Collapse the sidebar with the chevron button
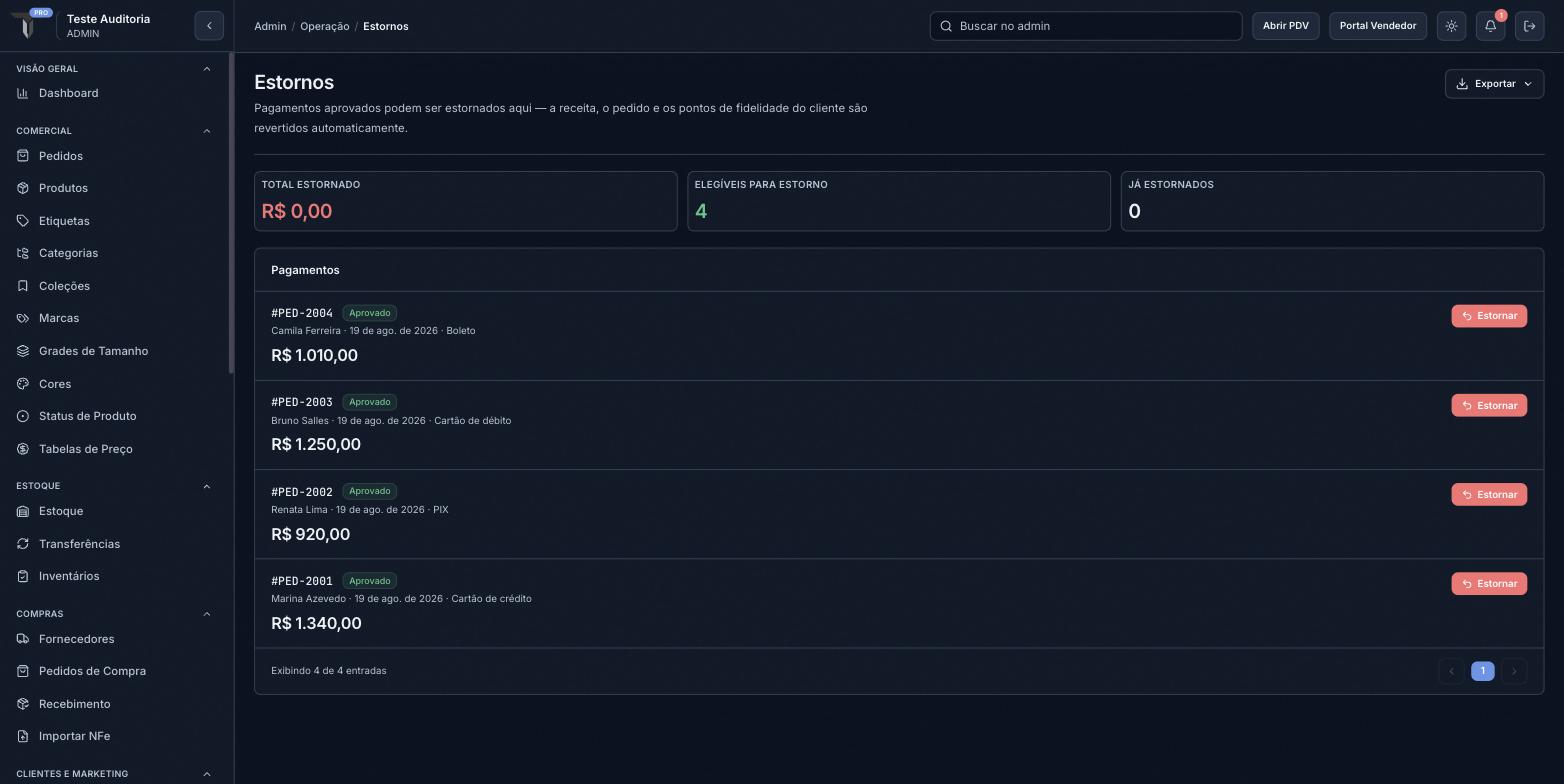Image resolution: width=1564 pixels, height=784 pixels. [x=209, y=26]
